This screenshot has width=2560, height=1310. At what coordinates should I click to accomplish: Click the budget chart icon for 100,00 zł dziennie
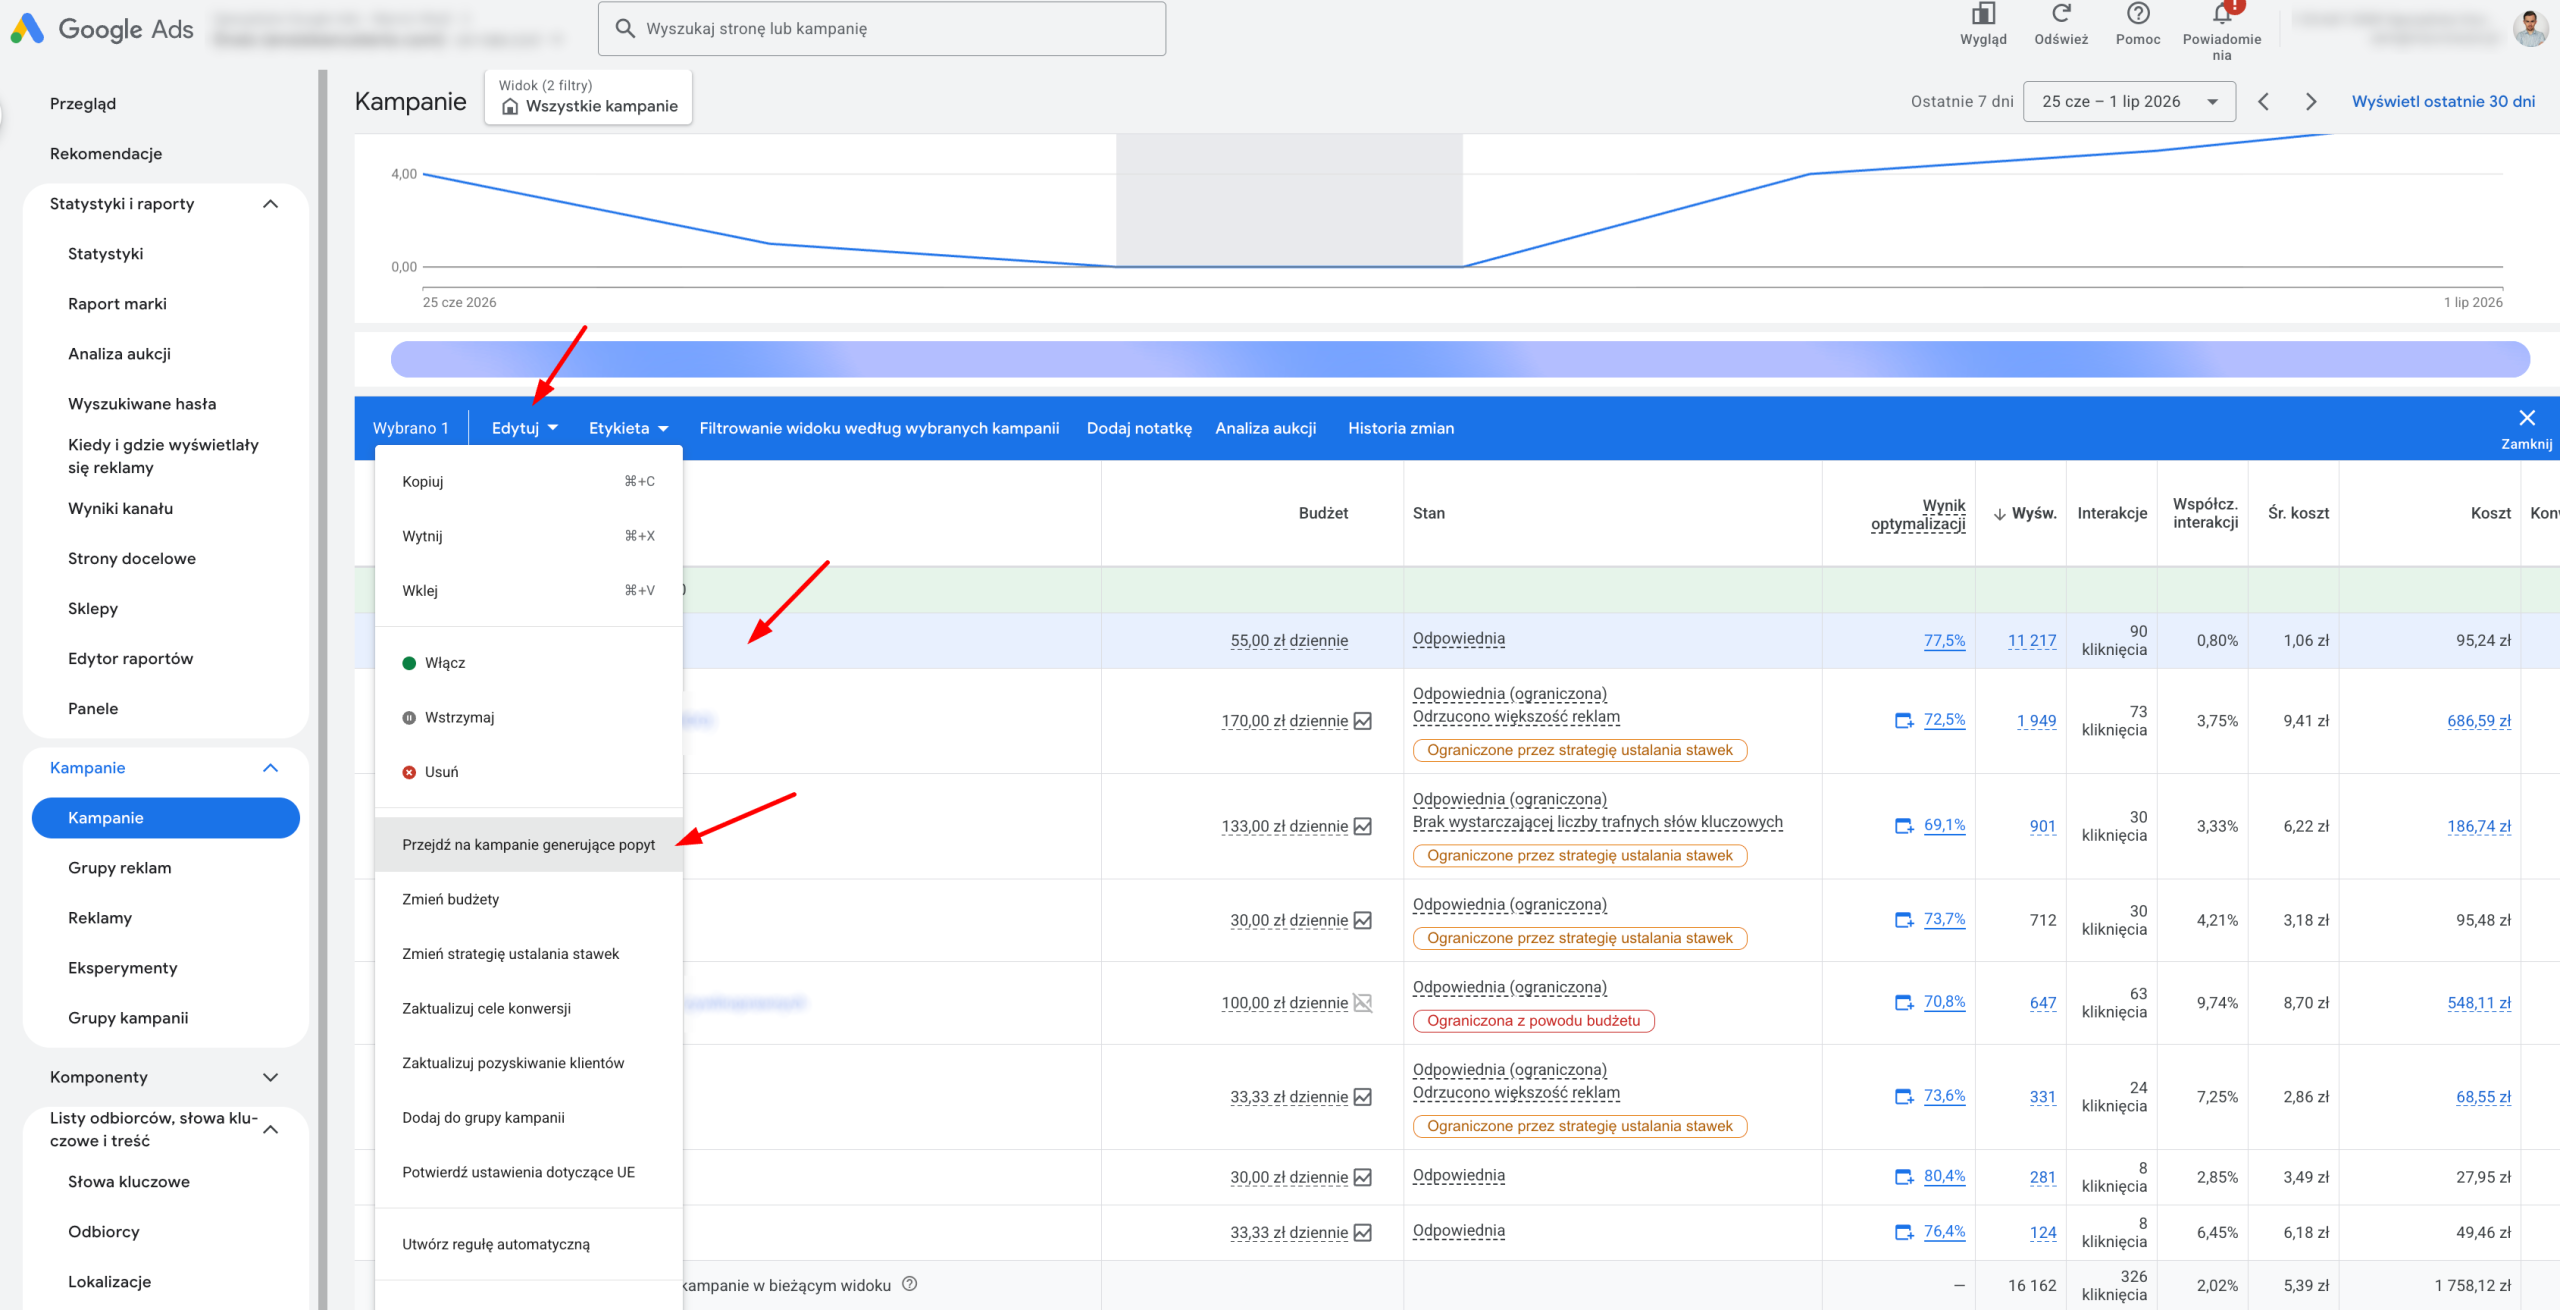(x=1363, y=1003)
